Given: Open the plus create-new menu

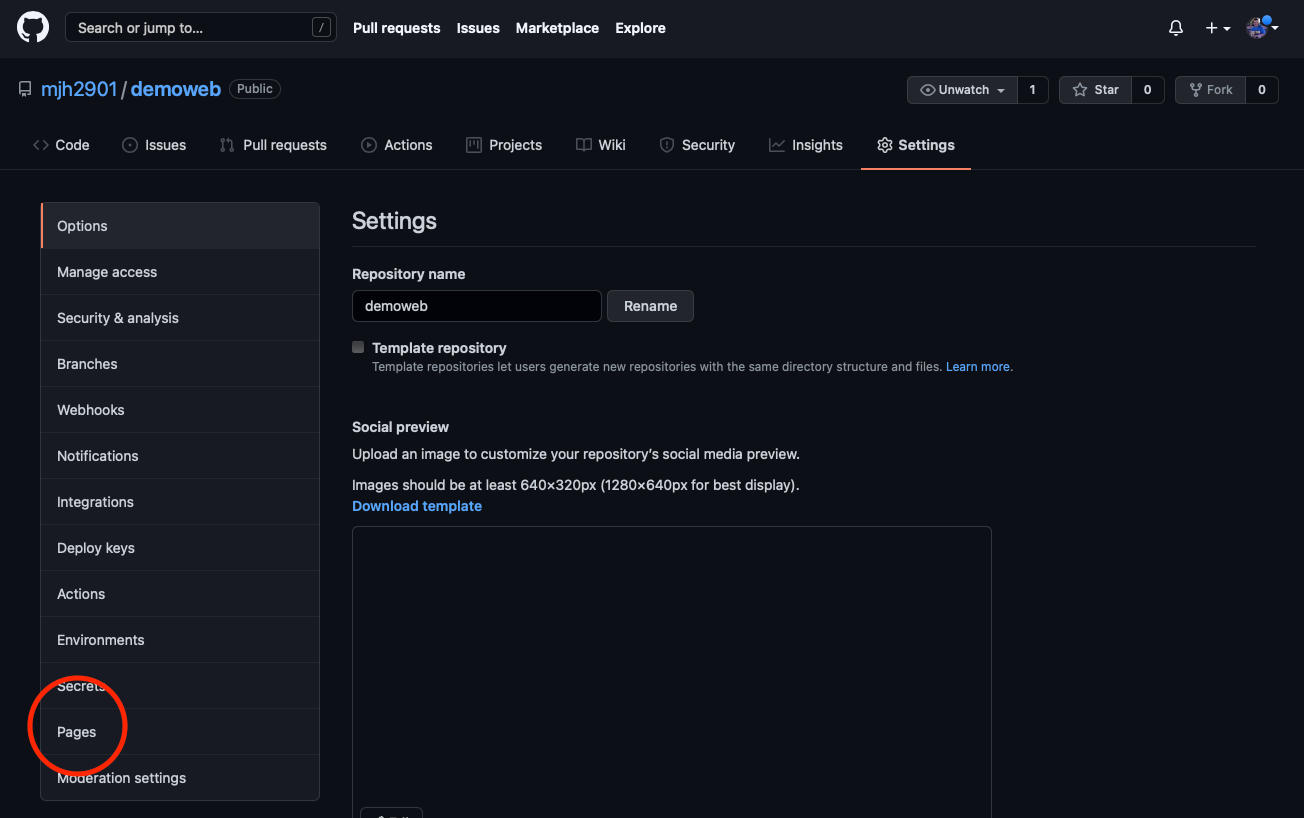Looking at the screenshot, I should [x=1217, y=28].
